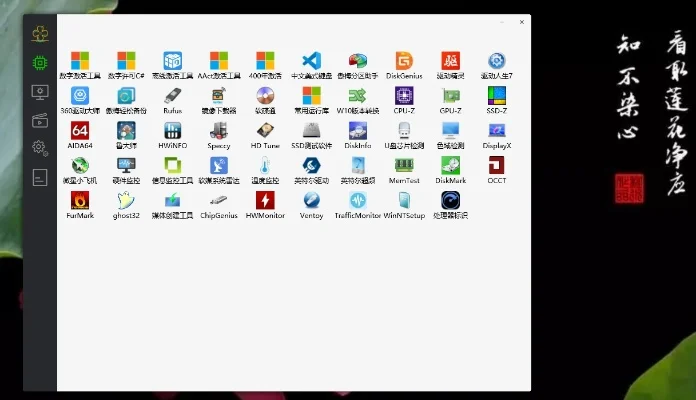This screenshot has width=696, height=400.
Task: Launch AIDA64
Action: 80,135
